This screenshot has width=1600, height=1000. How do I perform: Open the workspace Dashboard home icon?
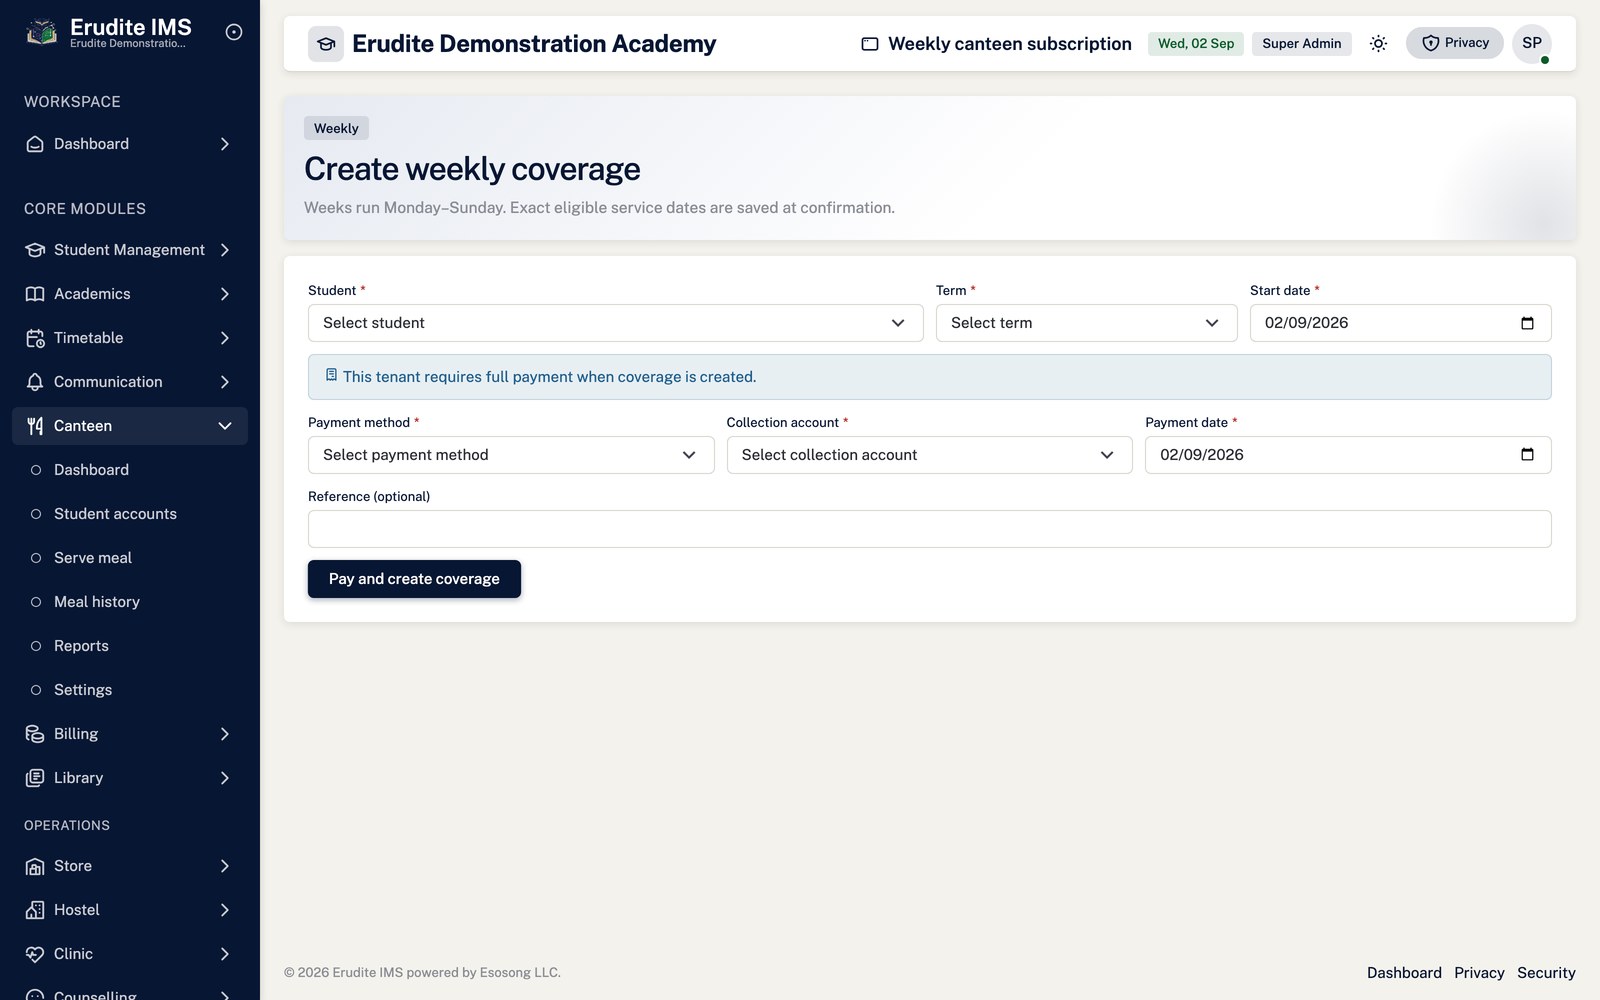(x=35, y=144)
